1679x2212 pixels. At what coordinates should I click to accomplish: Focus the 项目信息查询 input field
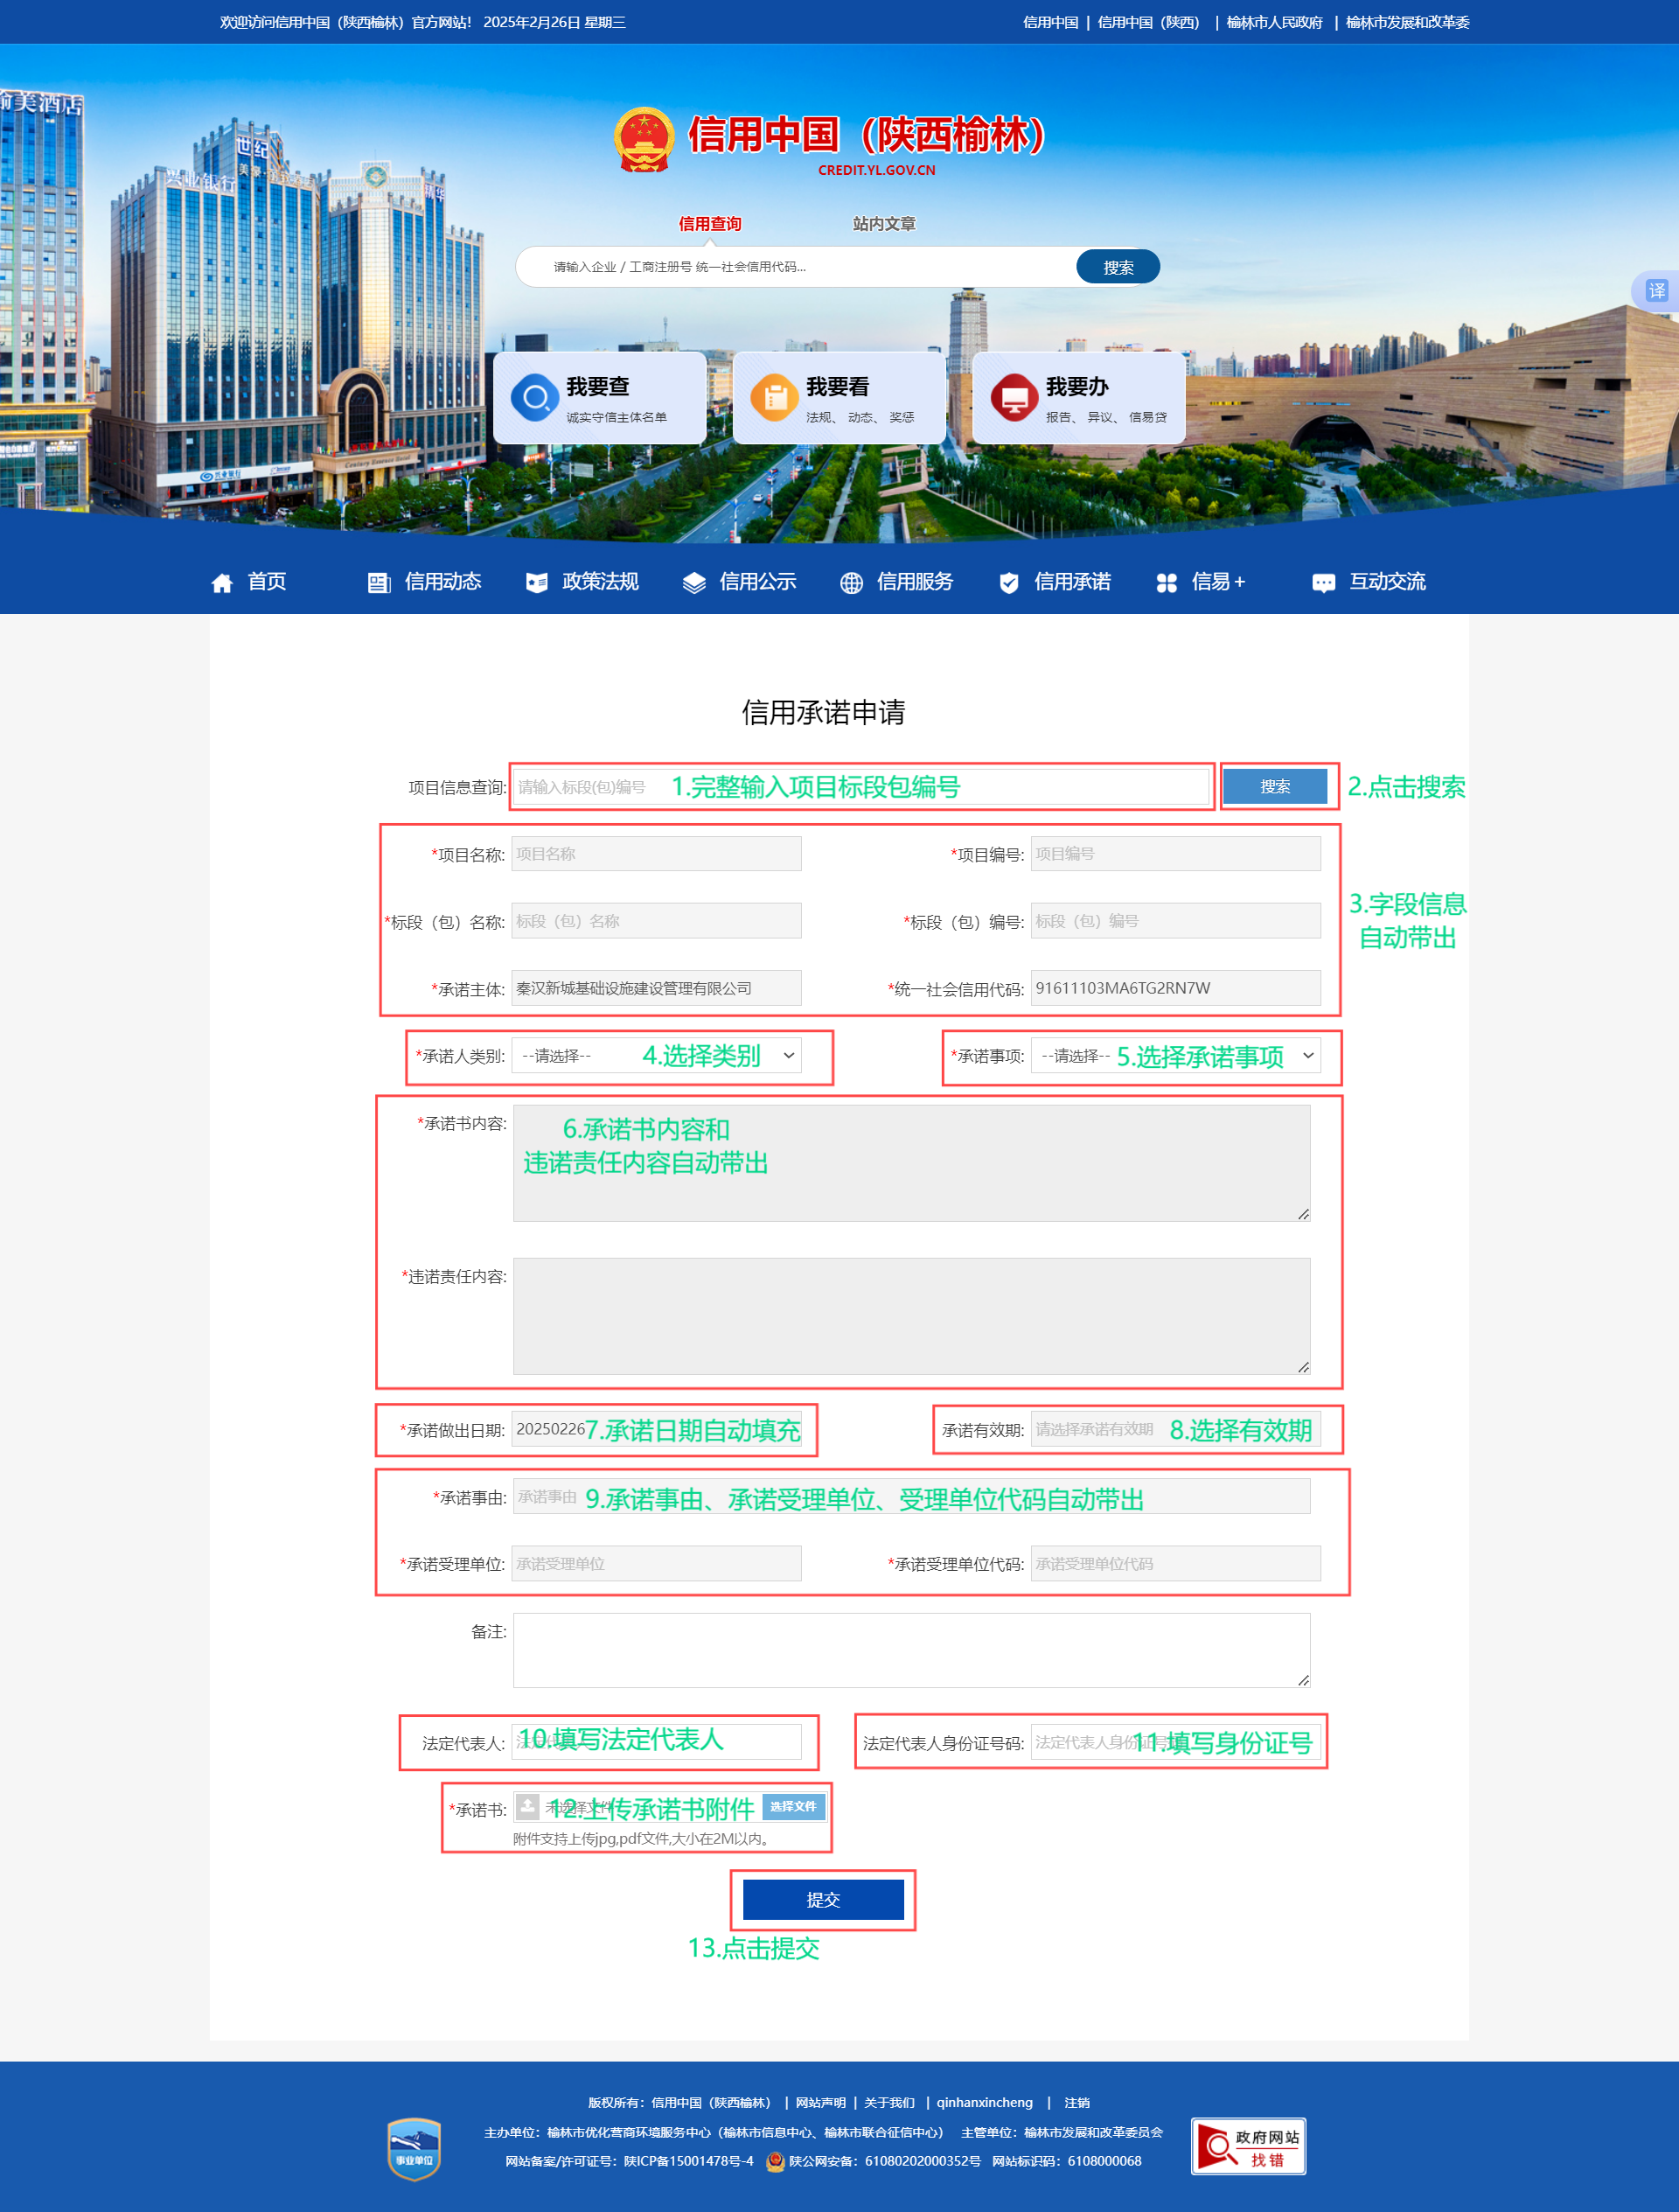(x=861, y=787)
